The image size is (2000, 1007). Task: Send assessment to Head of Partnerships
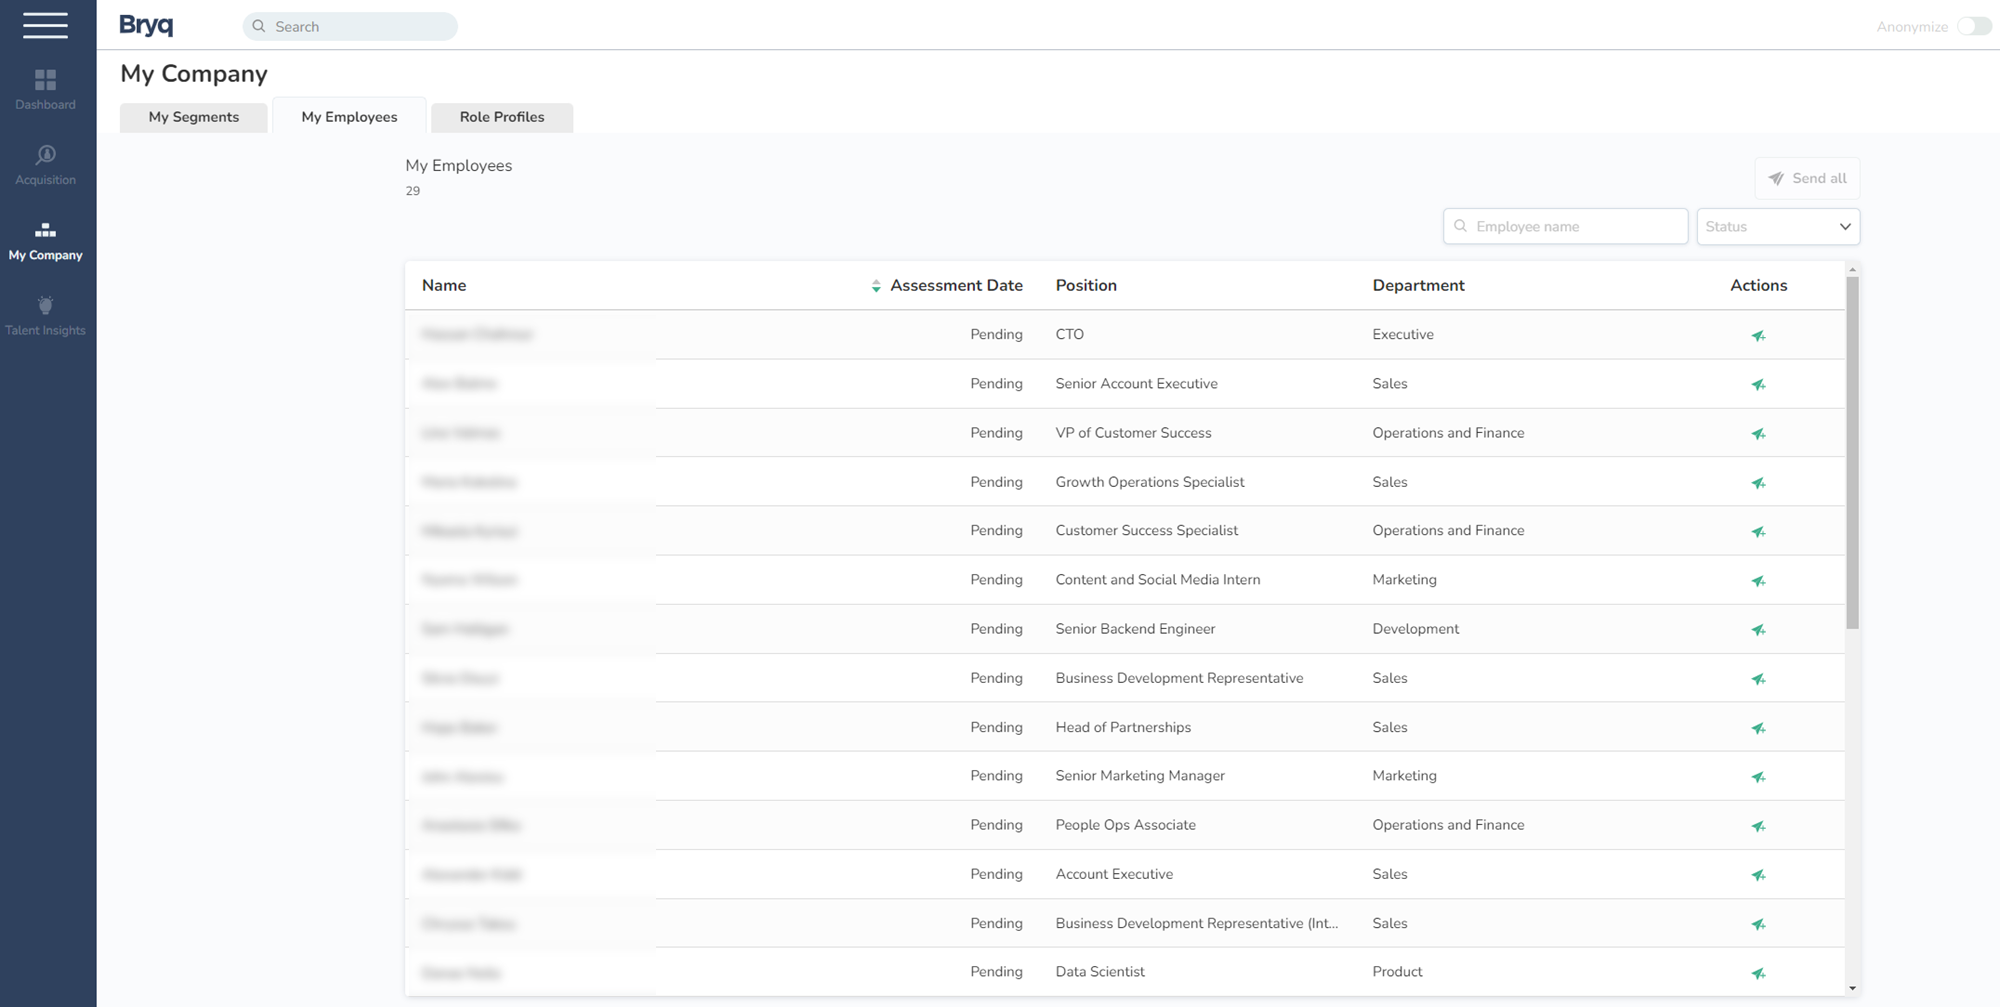tap(1758, 728)
